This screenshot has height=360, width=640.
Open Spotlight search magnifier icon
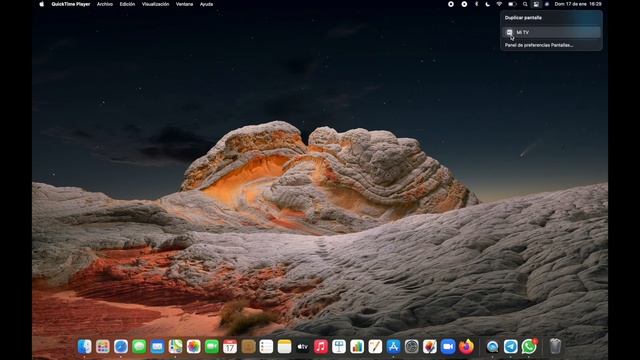525,4
